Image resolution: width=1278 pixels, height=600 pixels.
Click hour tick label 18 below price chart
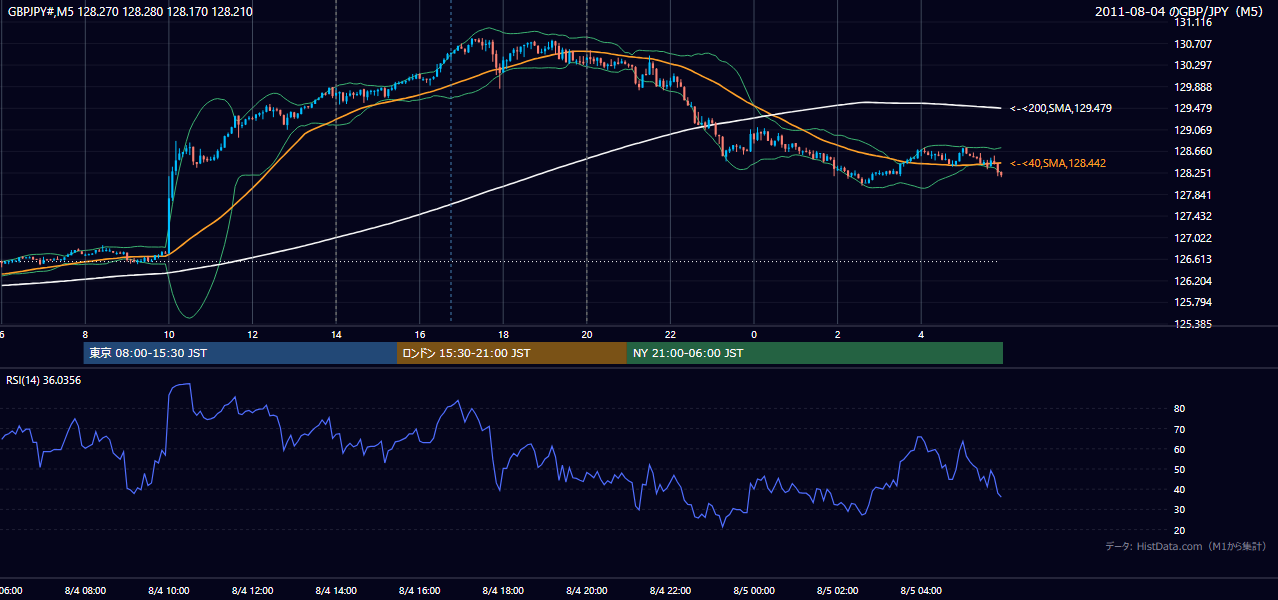(x=503, y=335)
